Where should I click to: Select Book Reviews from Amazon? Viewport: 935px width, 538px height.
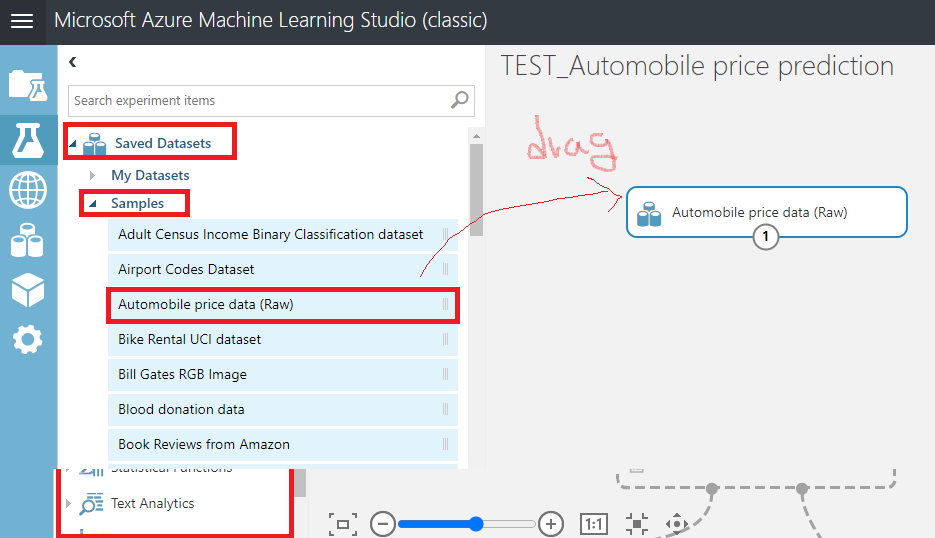(x=283, y=444)
